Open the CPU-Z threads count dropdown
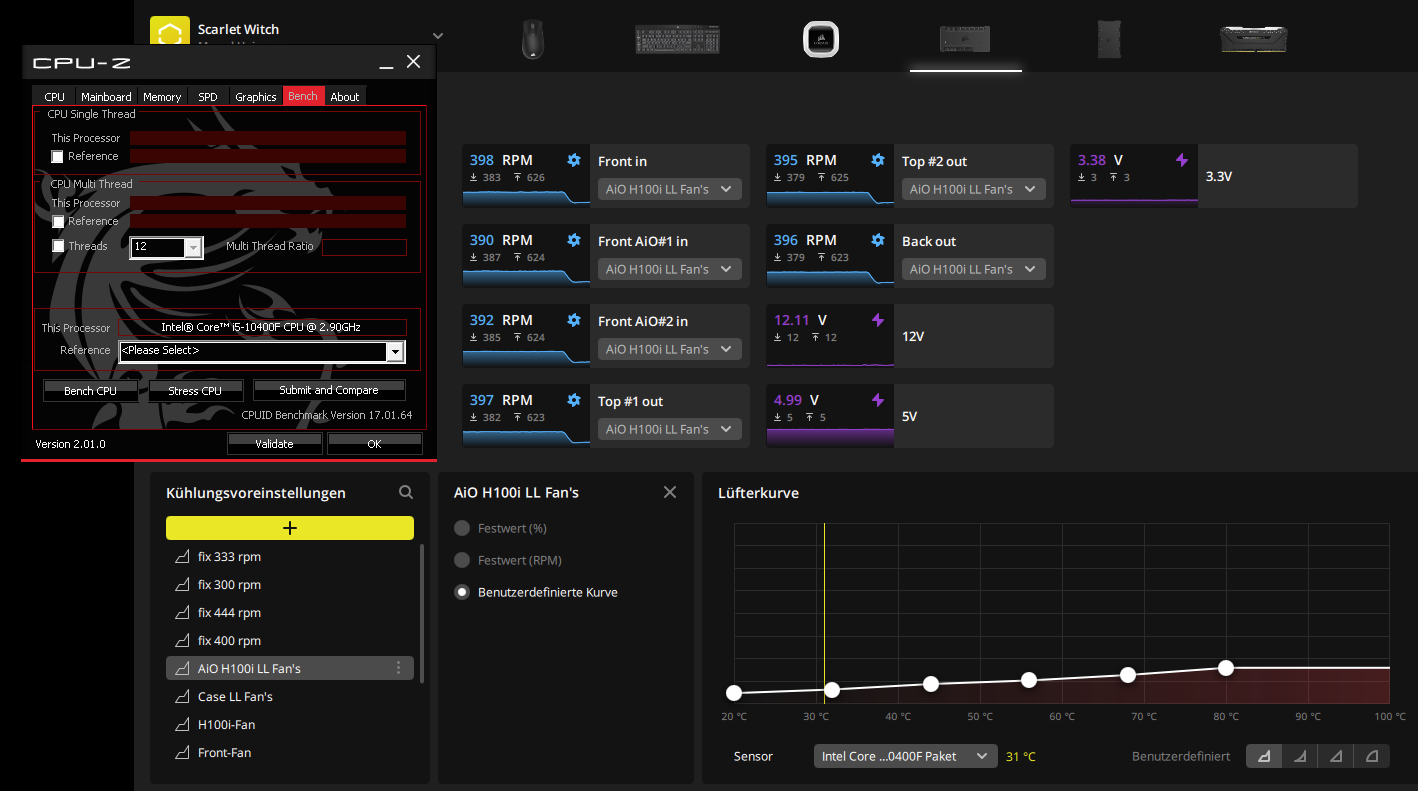Screen dimensions: 1418x791 pyautogui.click(x=167, y=247)
